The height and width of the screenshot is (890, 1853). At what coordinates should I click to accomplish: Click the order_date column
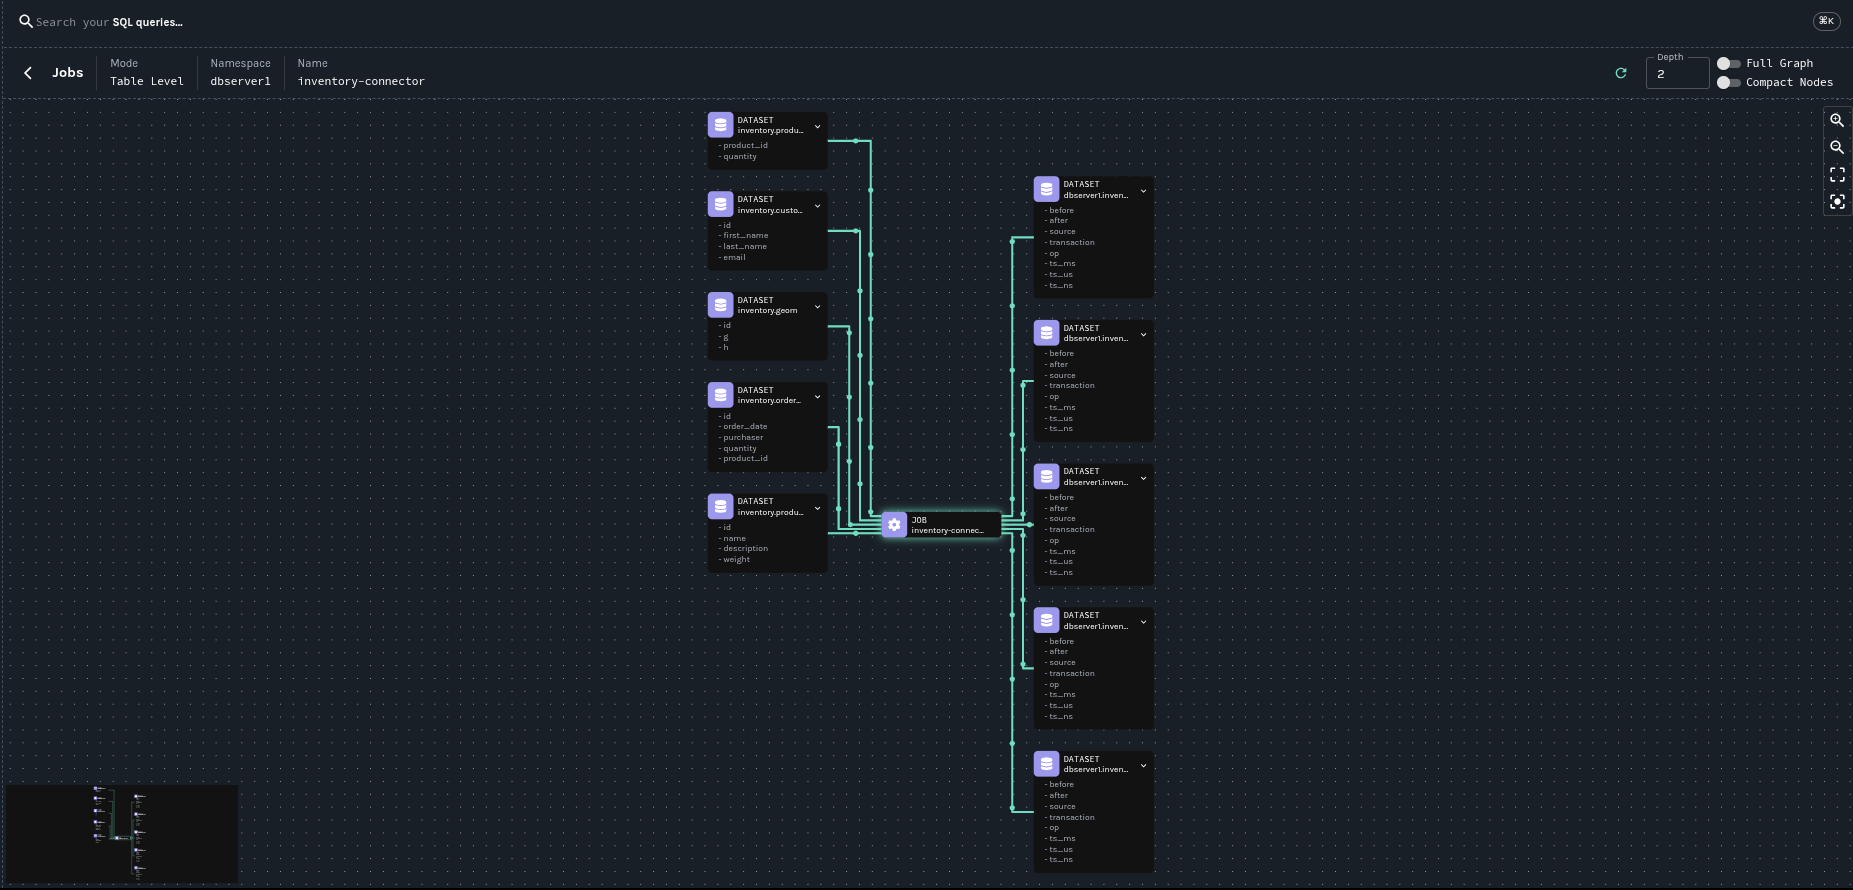[x=744, y=427]
